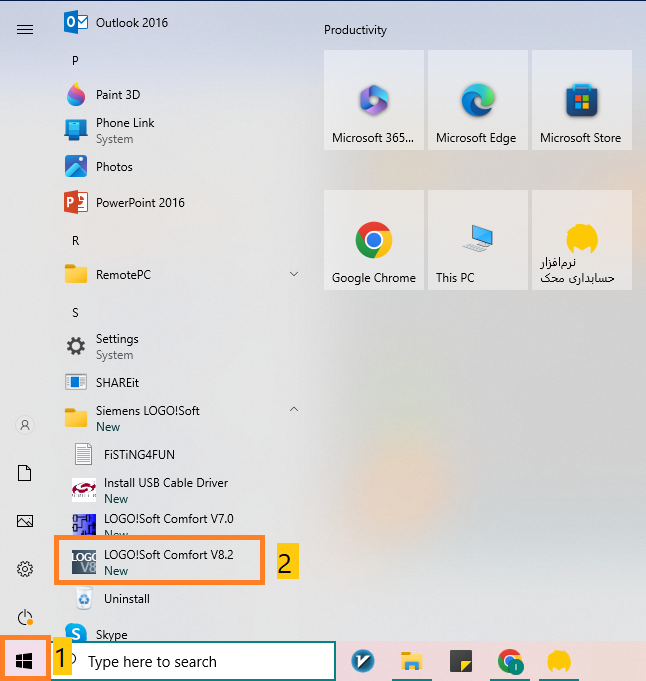The width and height of the screenshot is (646, 681).
Task: Open Outlook 2016 from the app list
Action: tap(116, 22)
